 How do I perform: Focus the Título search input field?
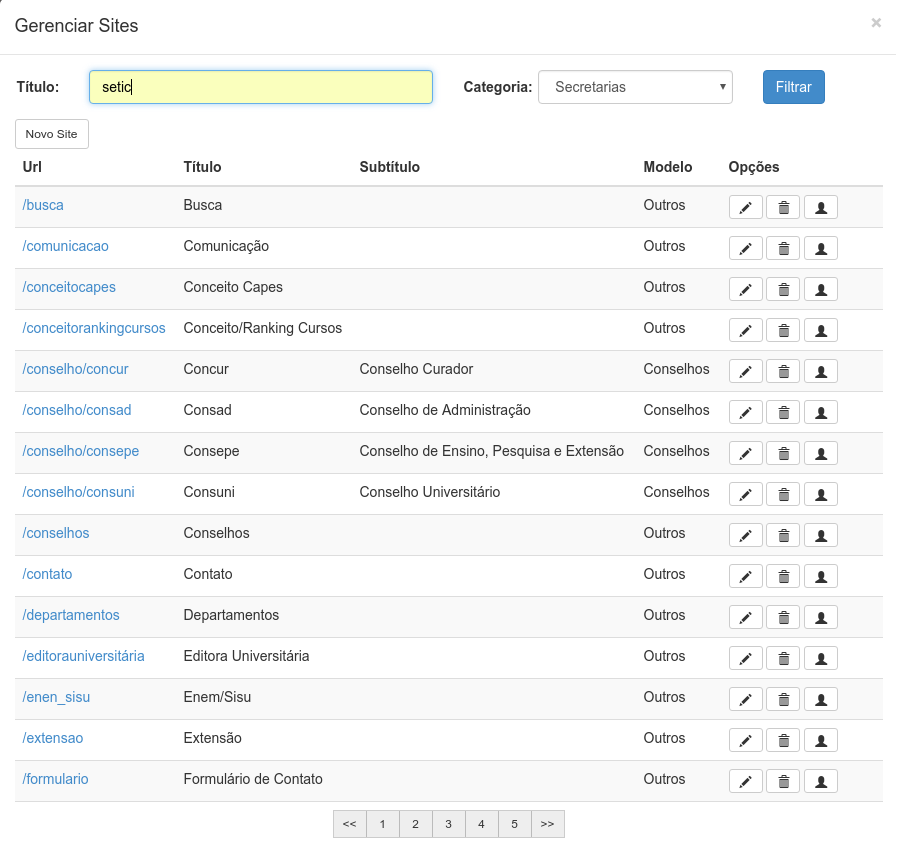[261, 87]
